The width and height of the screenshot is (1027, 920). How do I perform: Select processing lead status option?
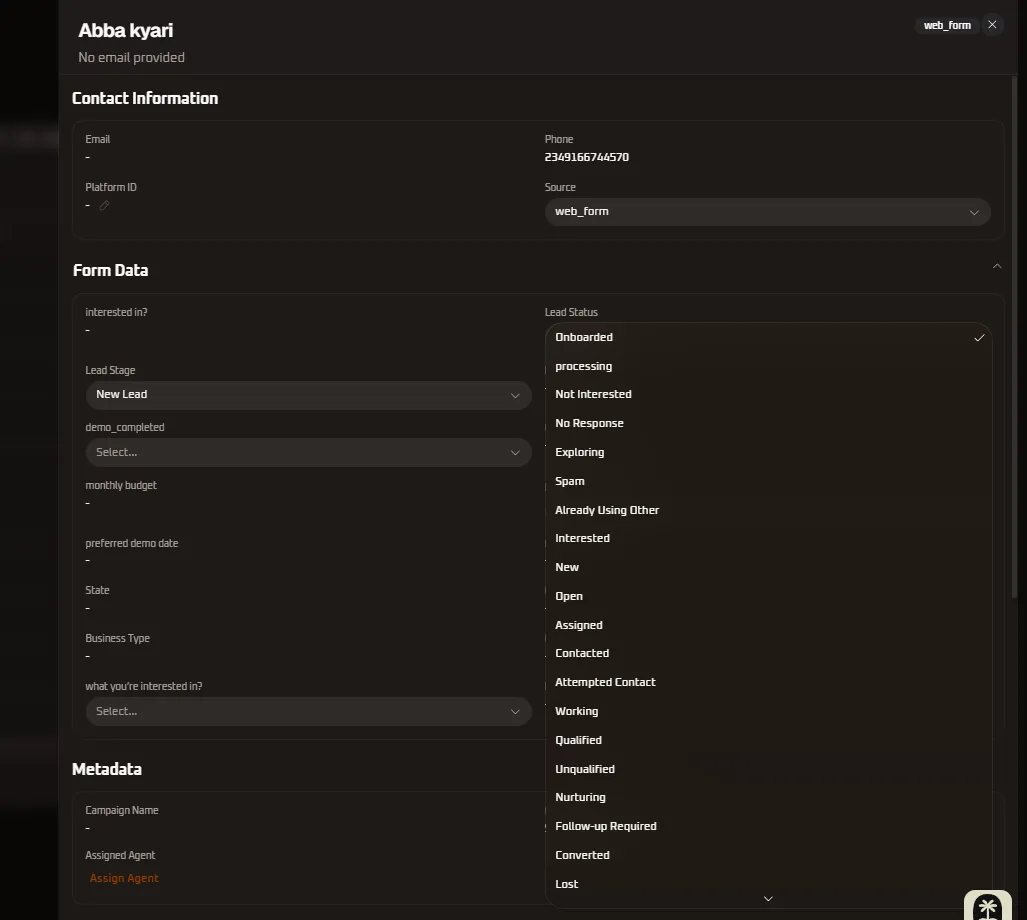(x=768, y=366)
